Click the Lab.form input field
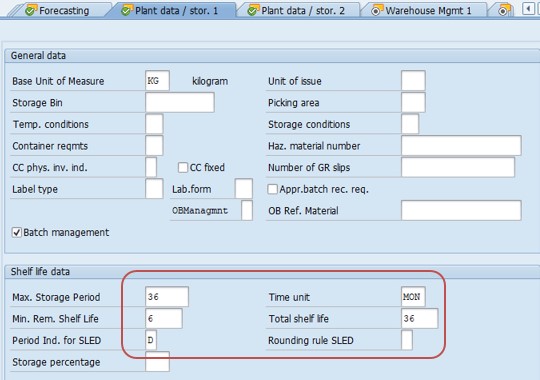 click(243, 189)
